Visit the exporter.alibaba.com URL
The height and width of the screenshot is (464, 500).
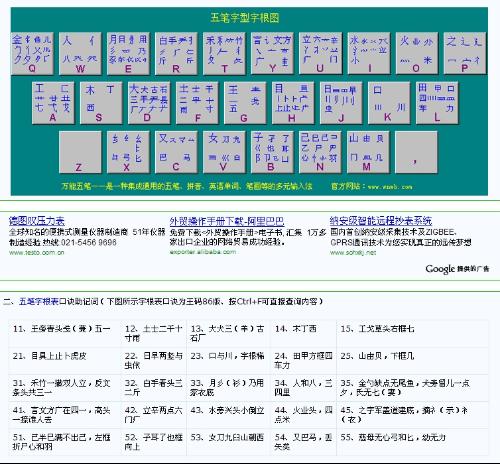[203, 252]
